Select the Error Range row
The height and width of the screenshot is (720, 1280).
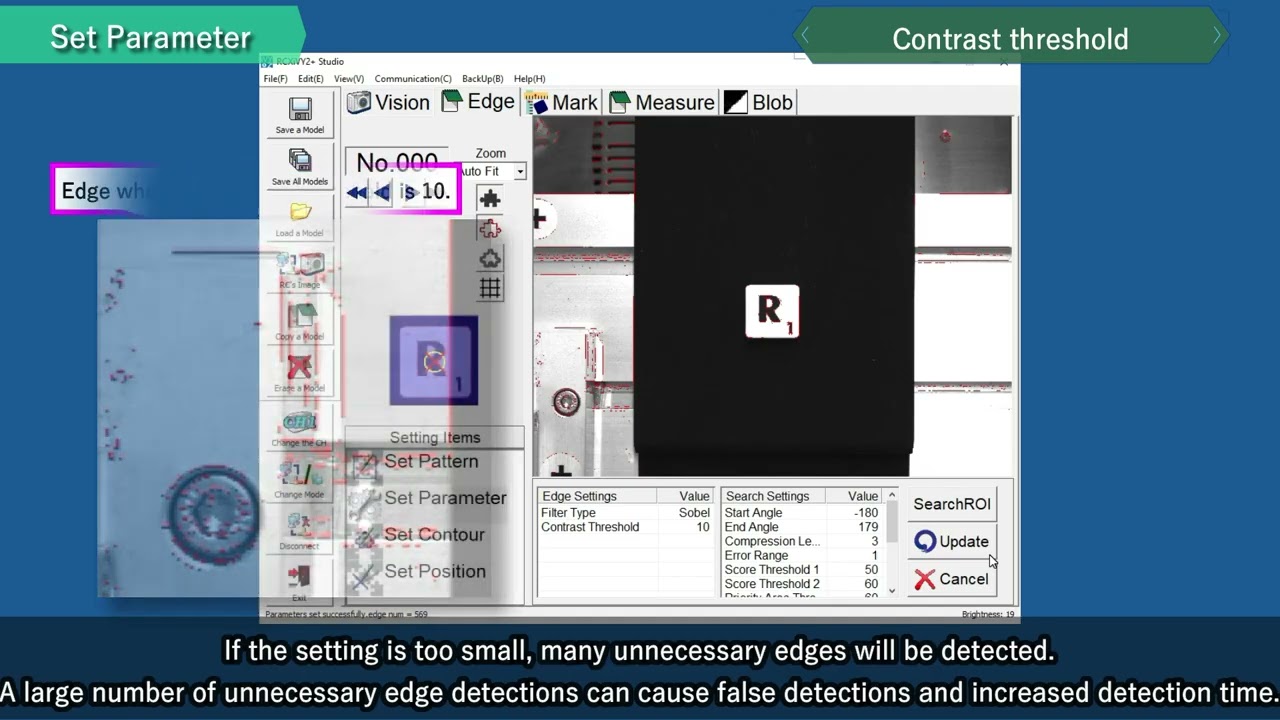click(802, 555)
